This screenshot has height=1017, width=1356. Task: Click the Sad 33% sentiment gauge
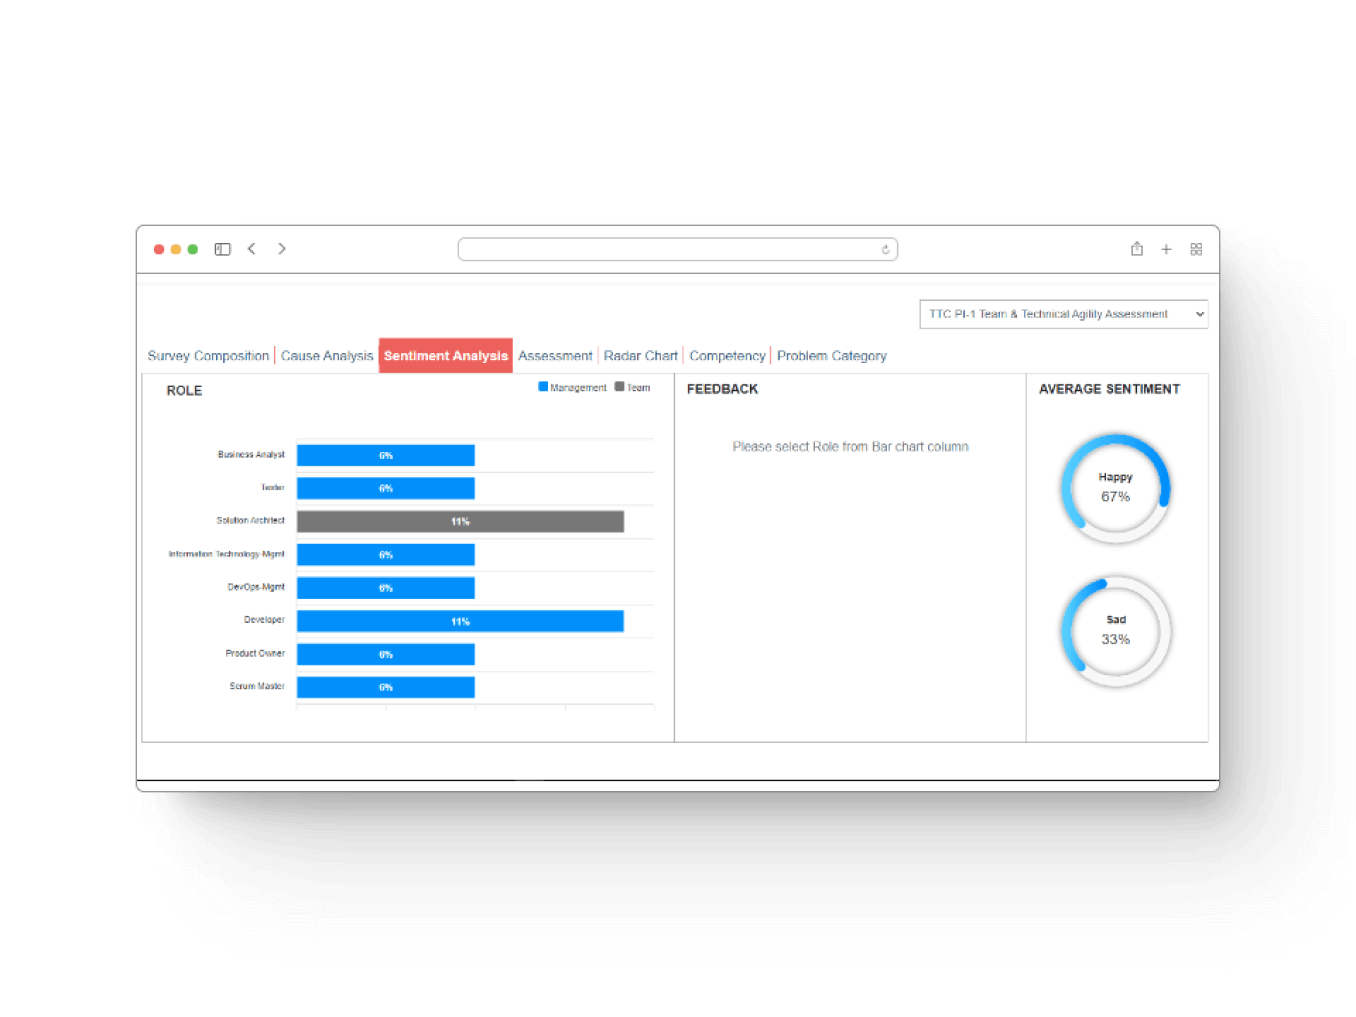coord(1116,631)
